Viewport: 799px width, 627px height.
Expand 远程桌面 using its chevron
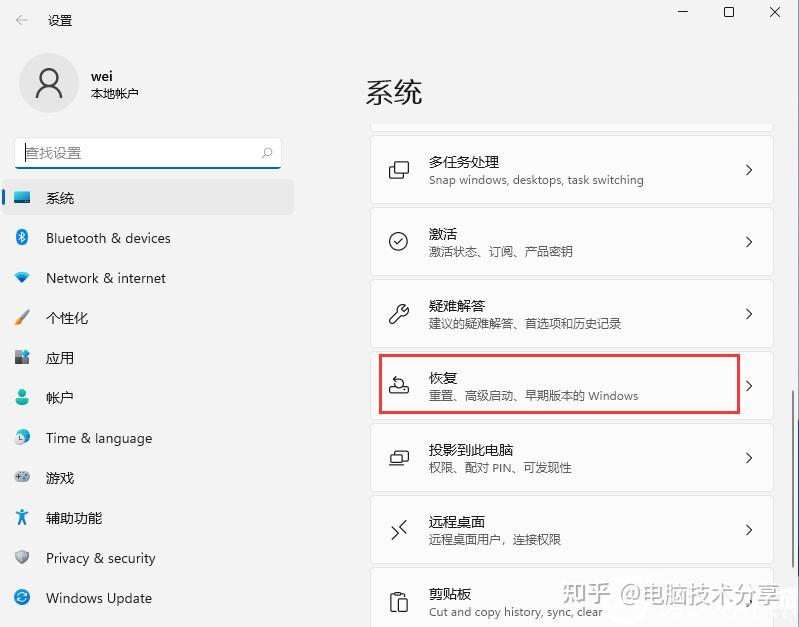749,530
